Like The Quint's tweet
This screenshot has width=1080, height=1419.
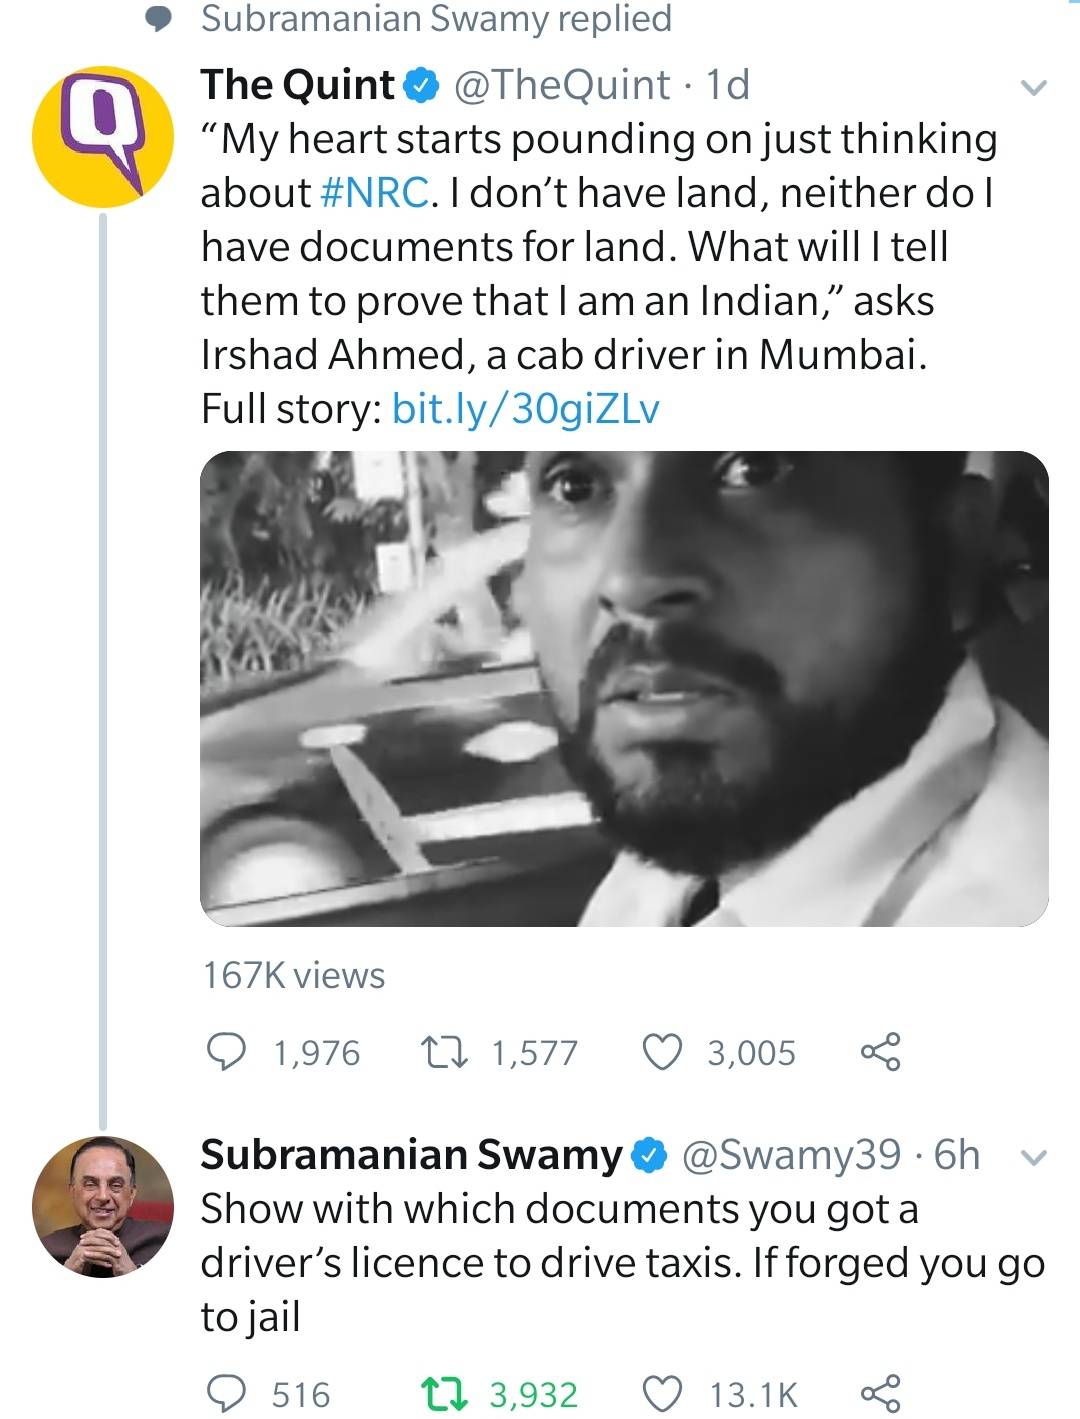tap(661, 1052)
